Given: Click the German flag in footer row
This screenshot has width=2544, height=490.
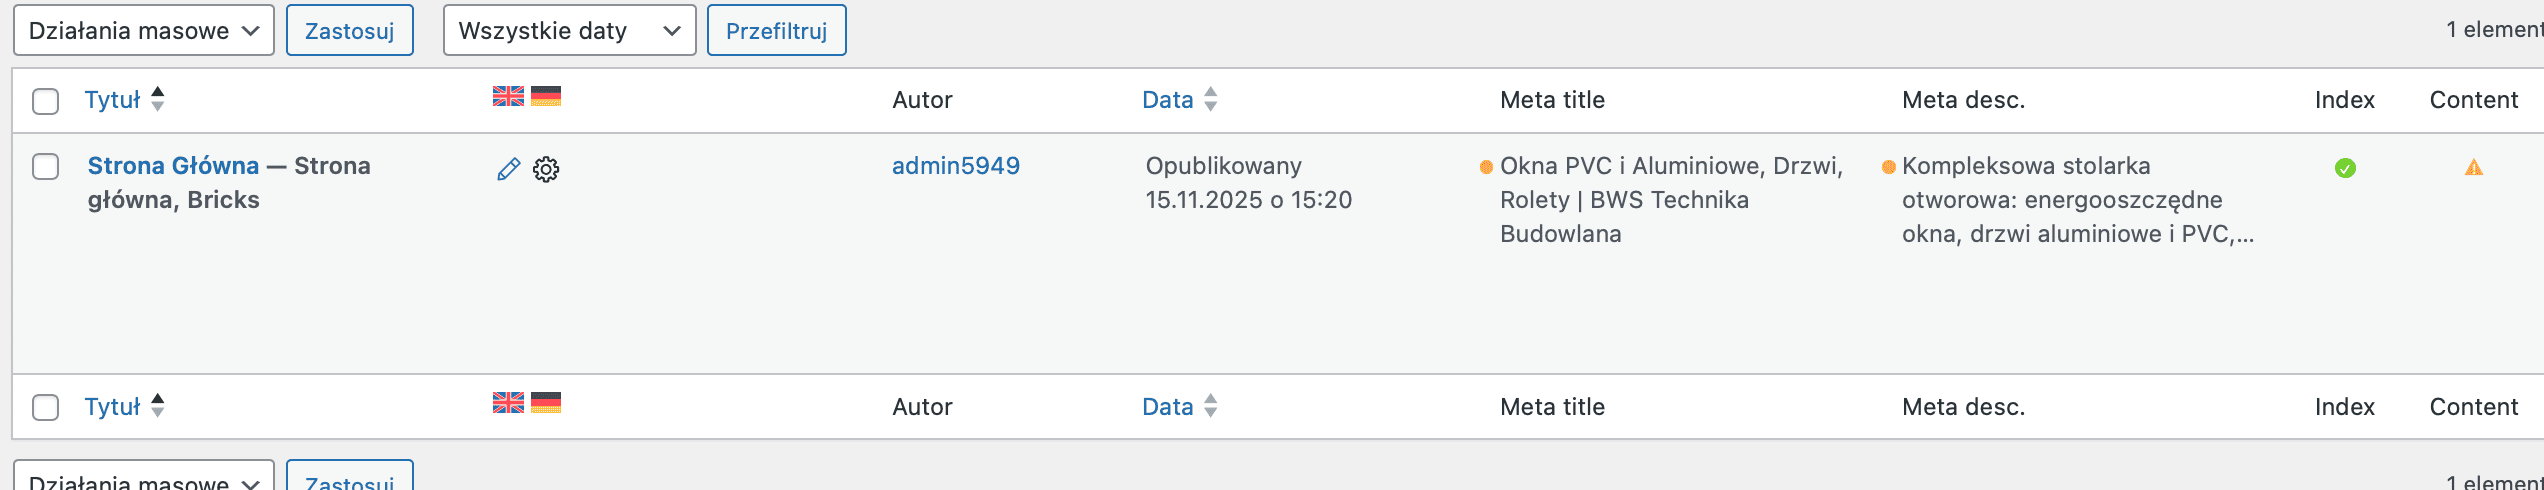Looking at the screenshot, I should coord(546,403).
